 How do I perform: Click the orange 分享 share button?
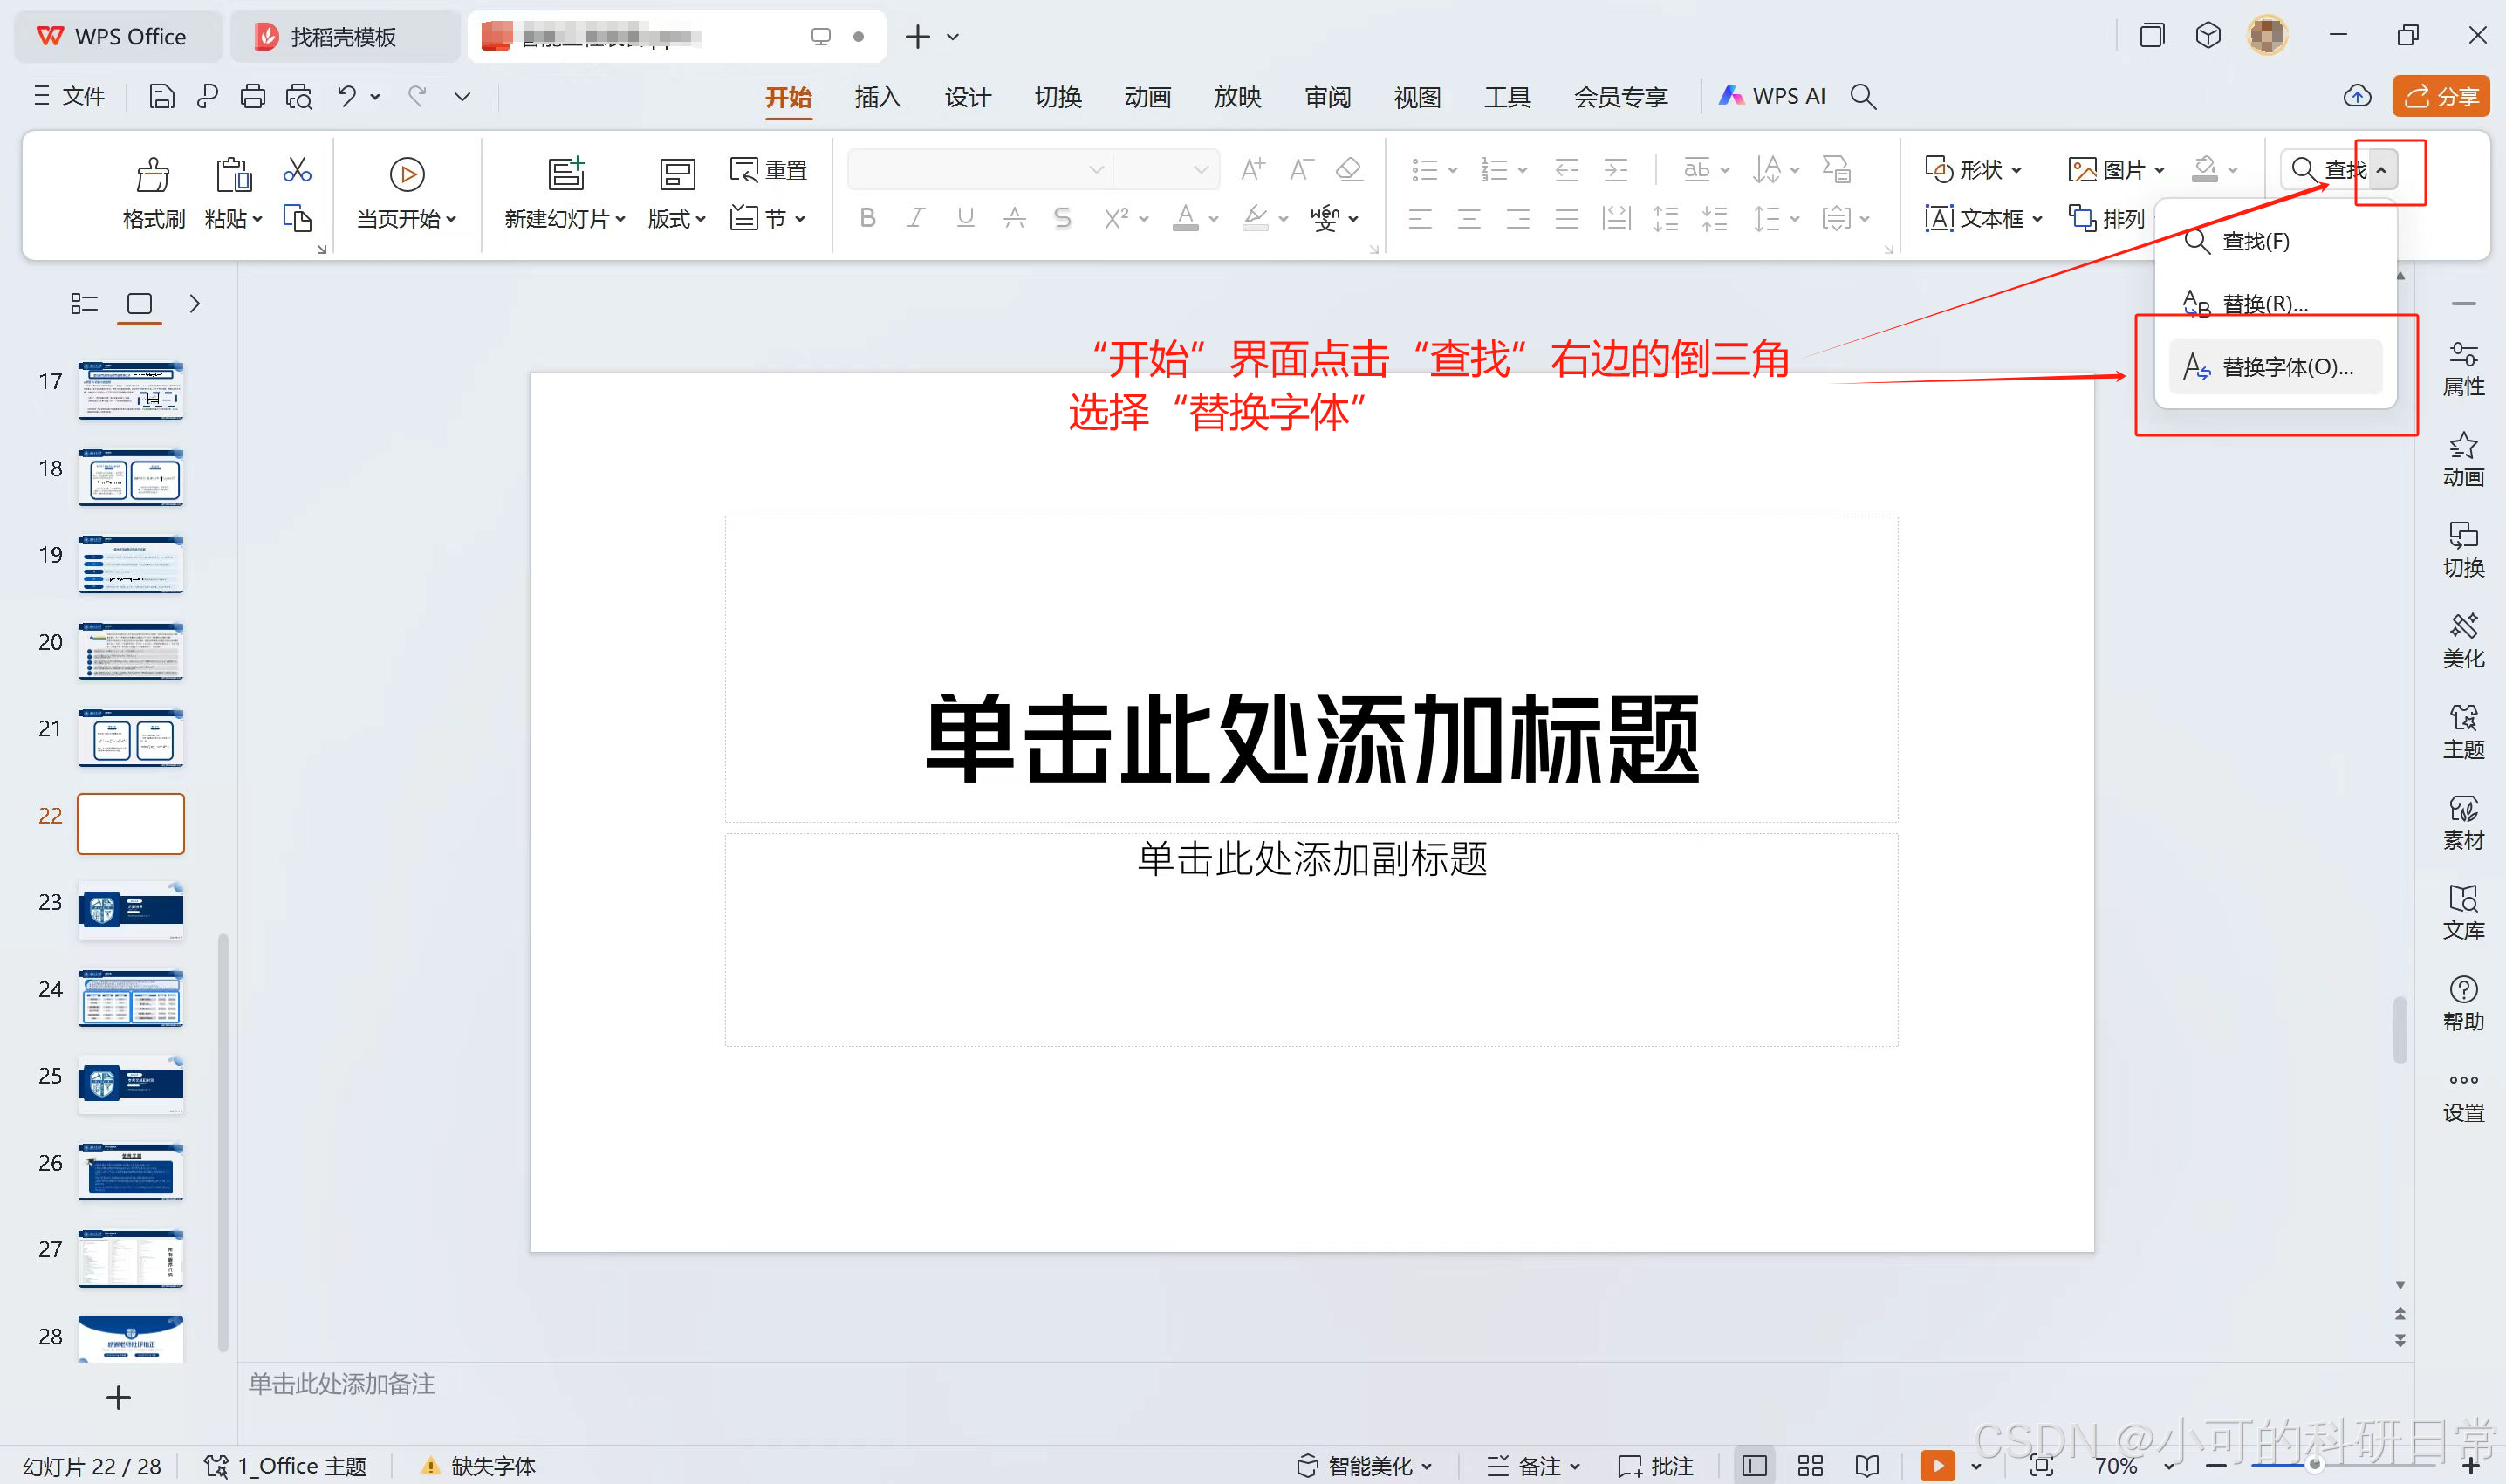tap(2440, 96)
